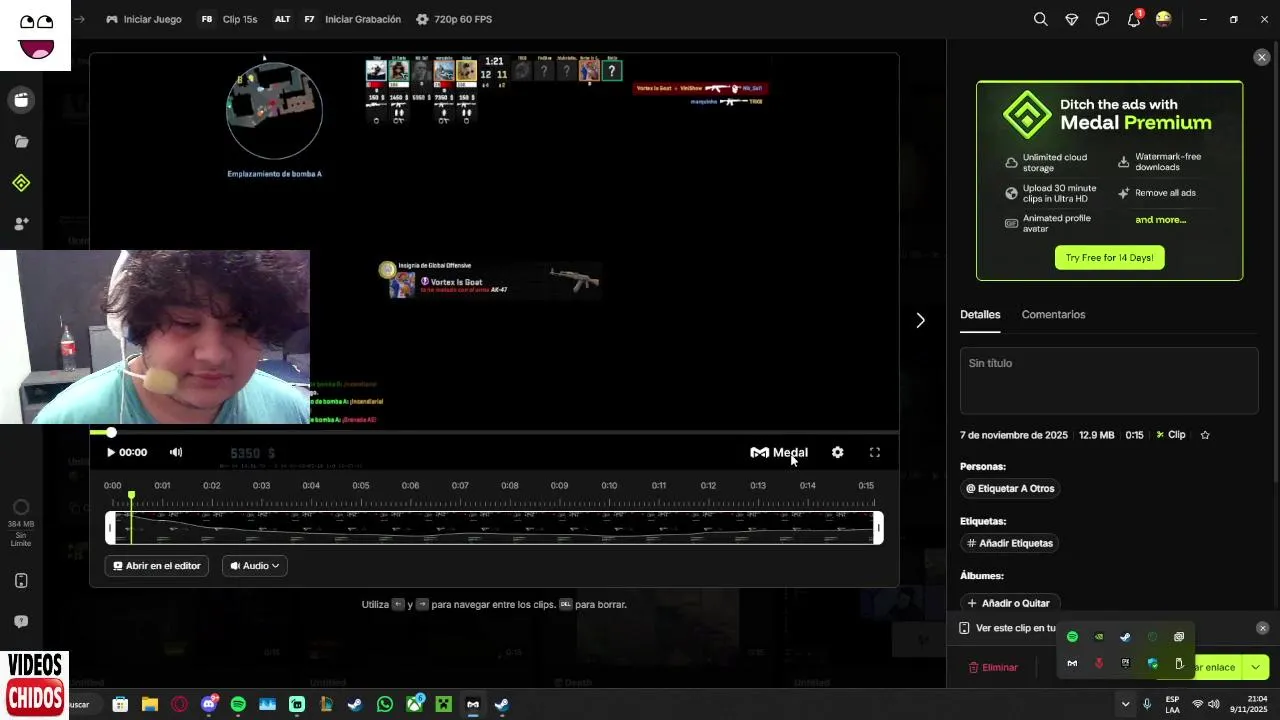Open Xbox app from the taskbar
The width and height of the screenshot is (1280, 720).
(x=414, y=704)
